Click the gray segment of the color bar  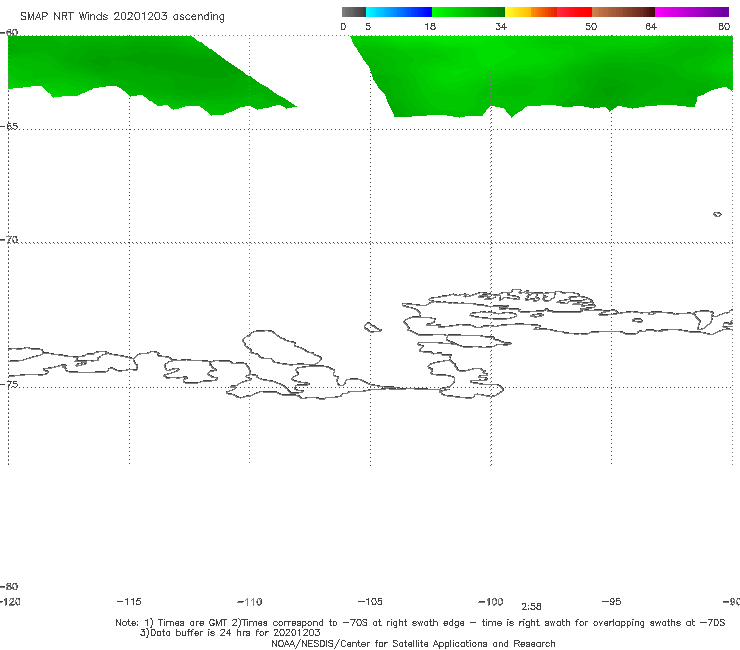(x=353, y=12)
